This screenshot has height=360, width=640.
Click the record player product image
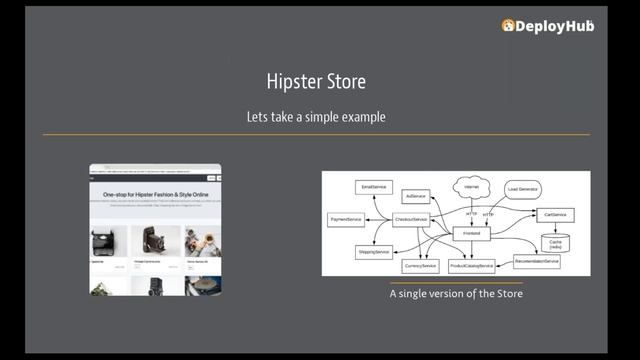click(x=203, y=285)
